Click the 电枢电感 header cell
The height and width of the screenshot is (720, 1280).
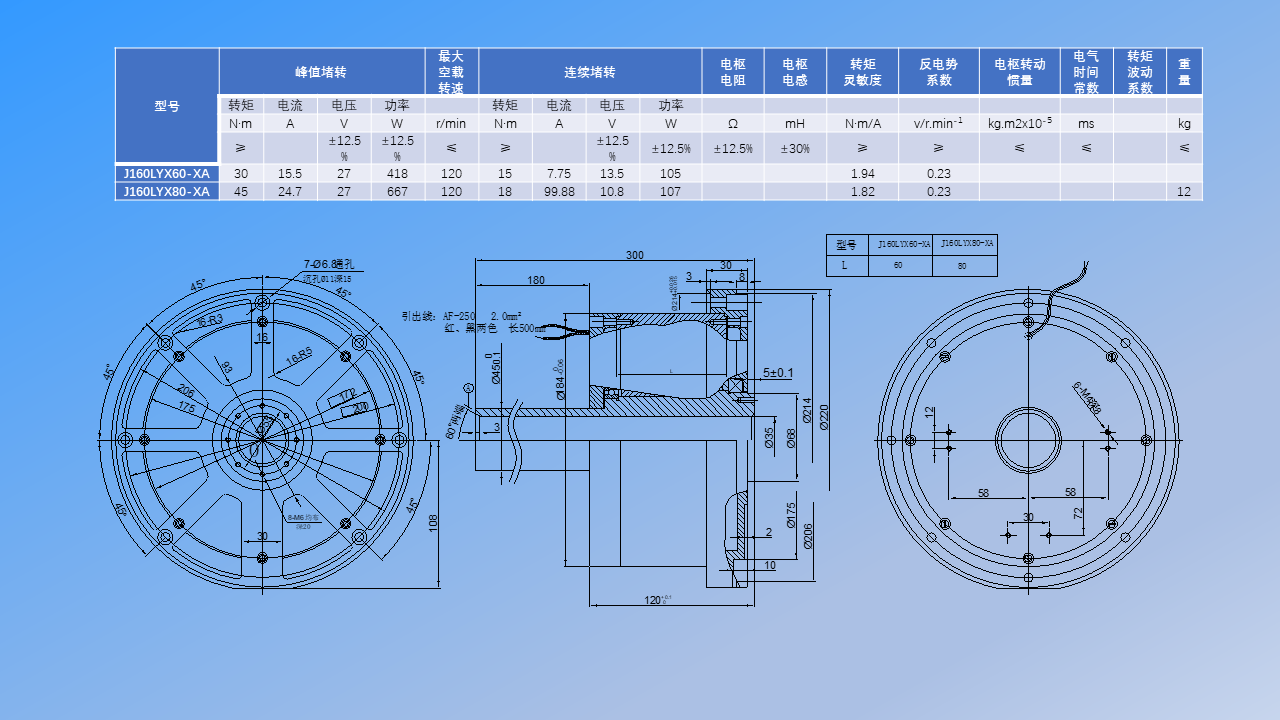[795, 72]
